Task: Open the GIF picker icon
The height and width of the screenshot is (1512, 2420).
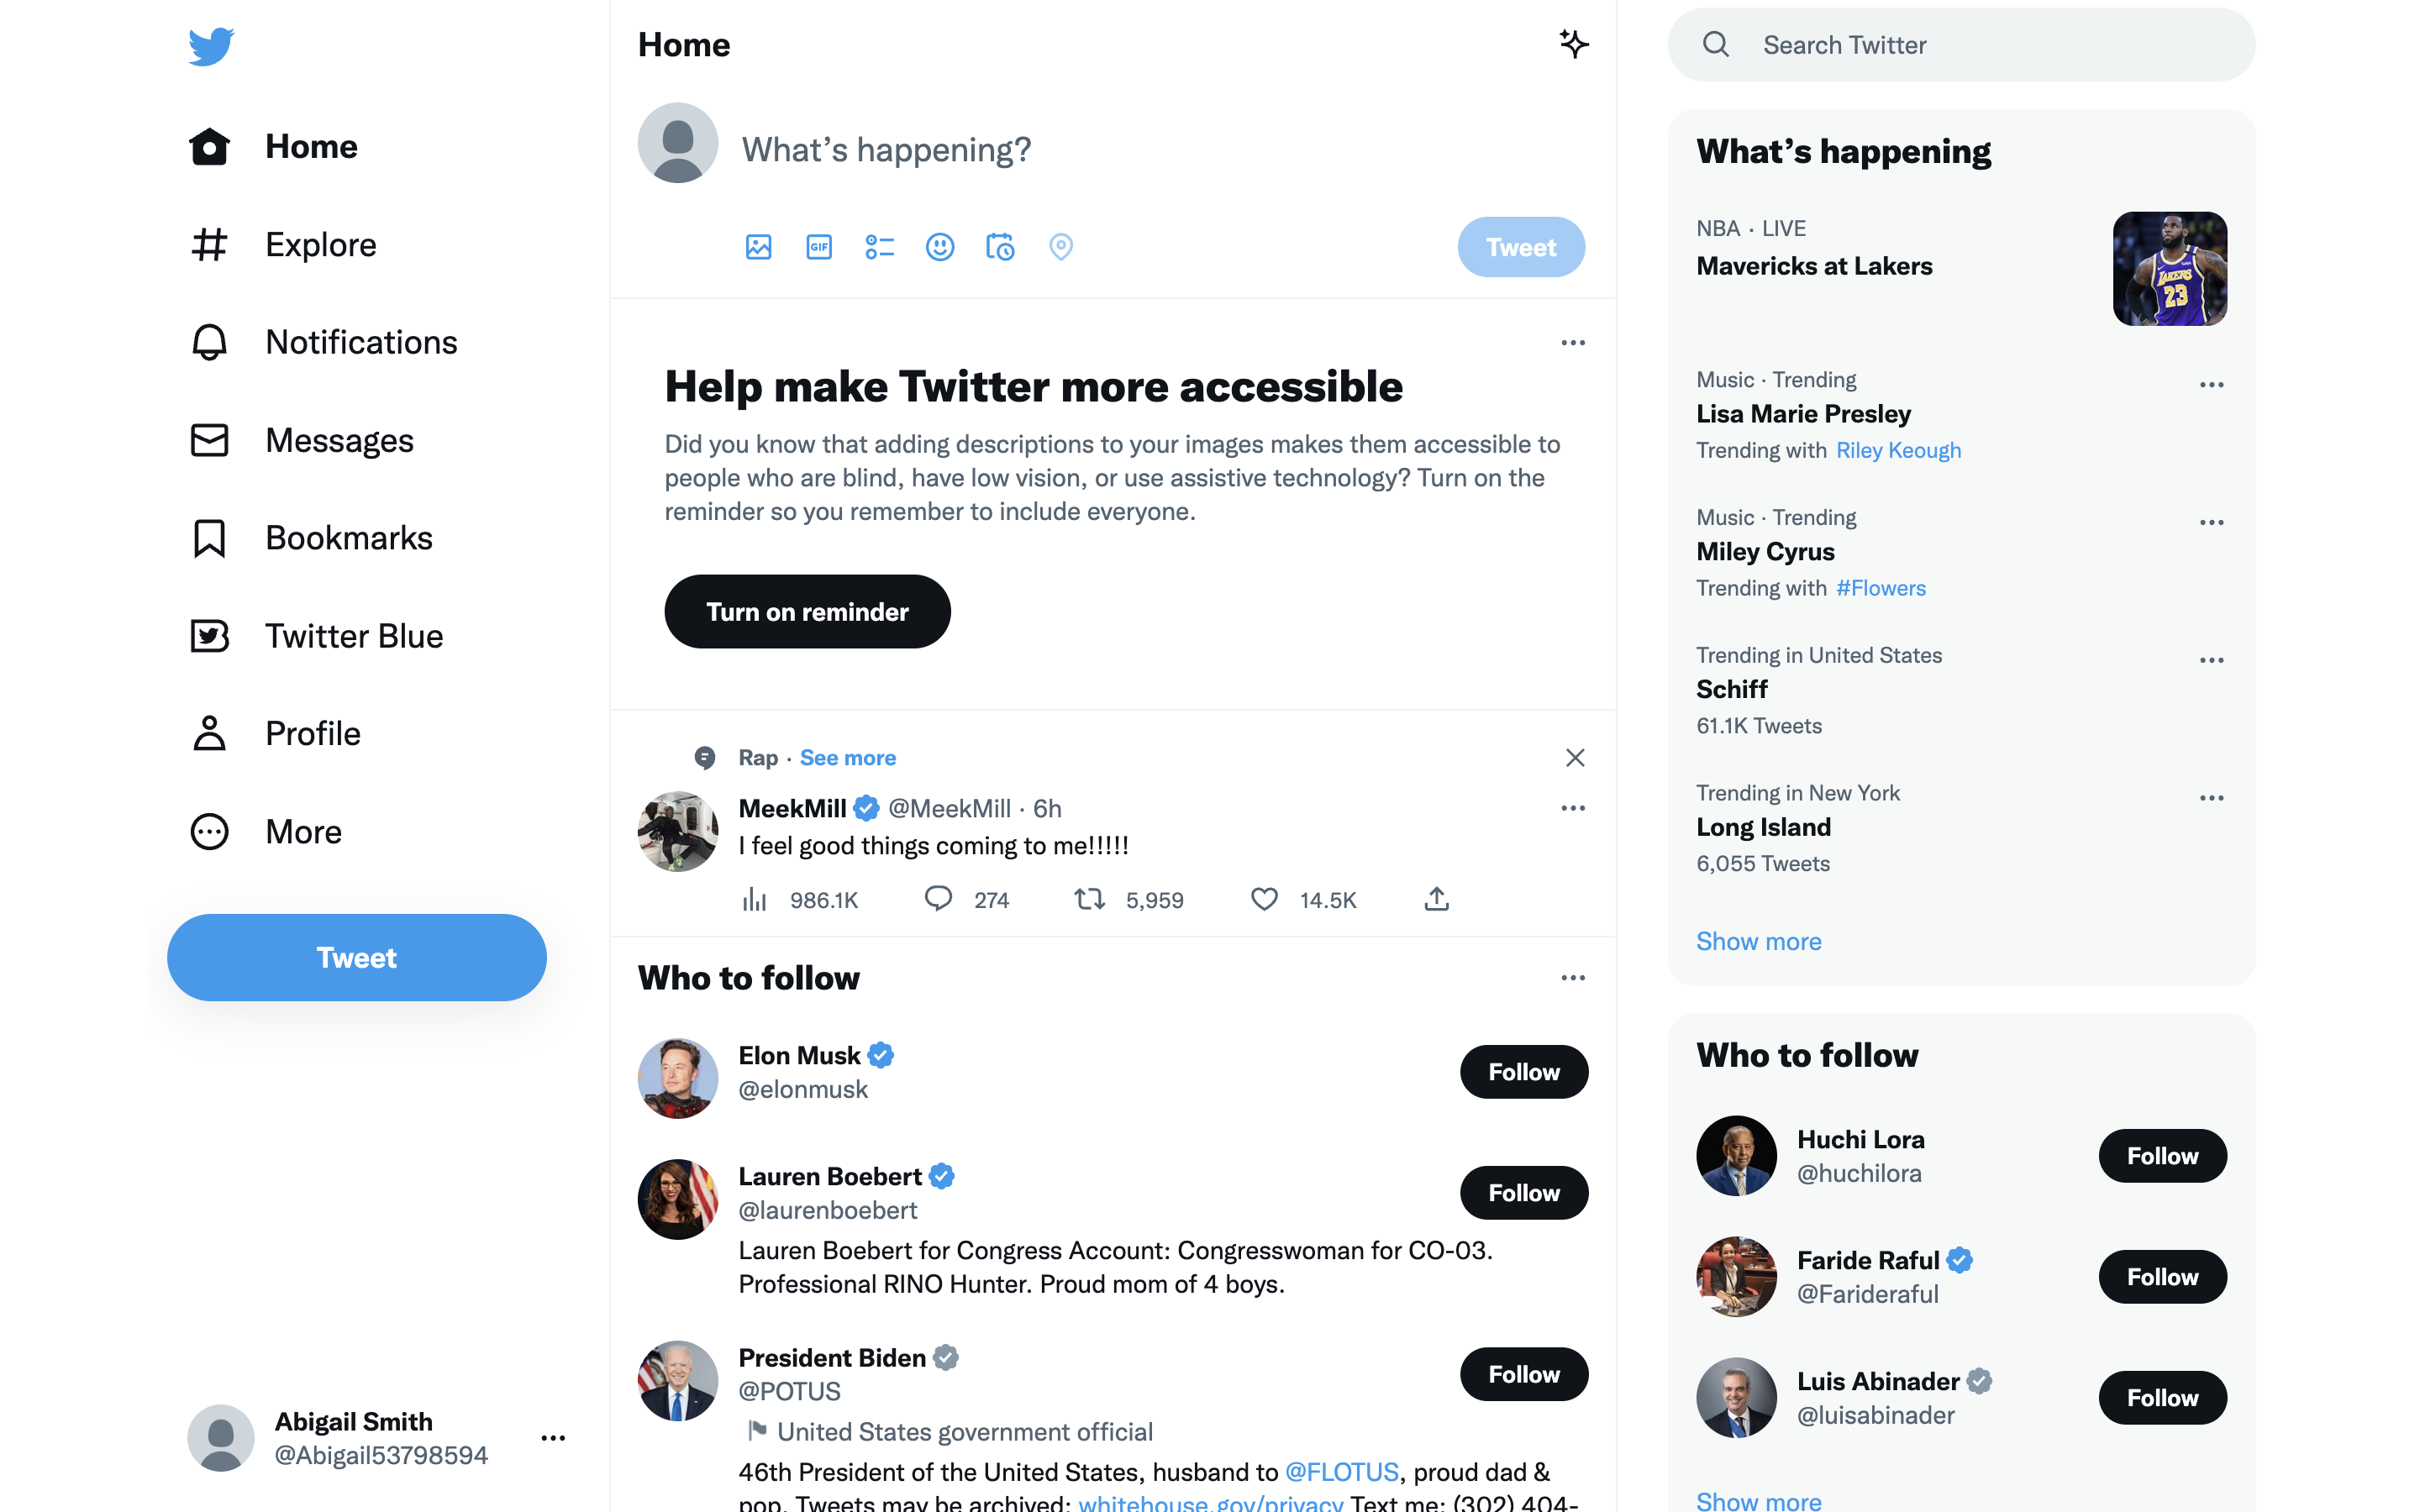Action: pyautogui.click(x=819, y=247)
